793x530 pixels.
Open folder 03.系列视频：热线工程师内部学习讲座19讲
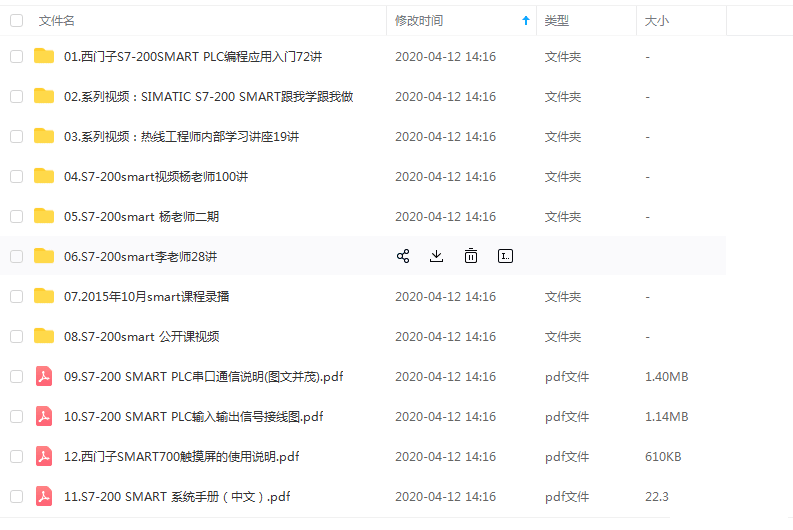point(181,136)
